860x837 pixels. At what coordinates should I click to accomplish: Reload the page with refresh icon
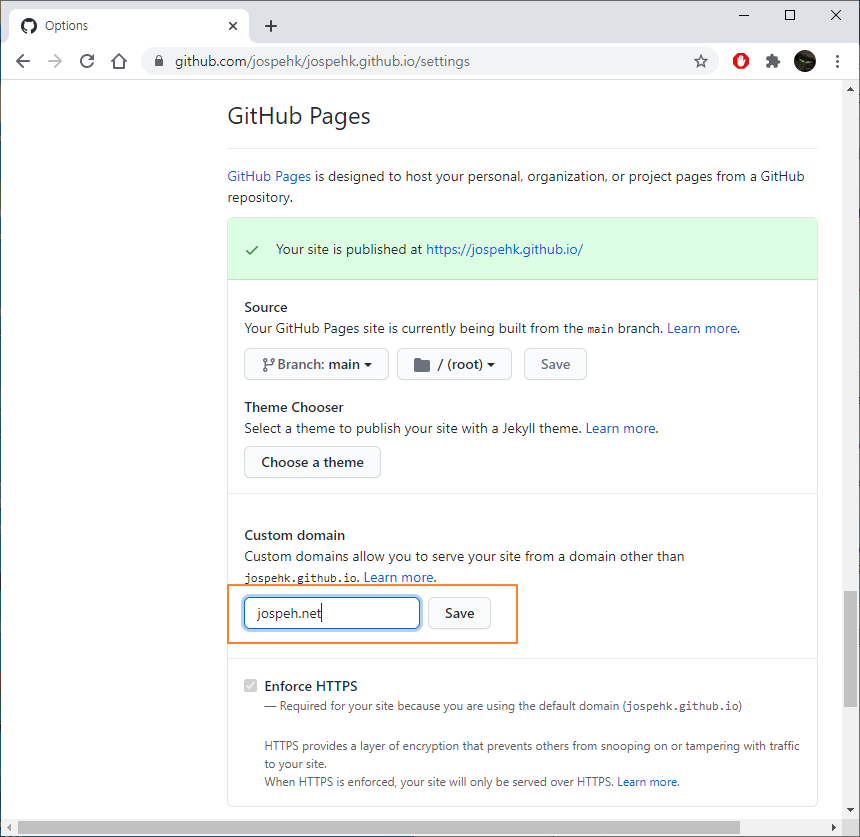click(87, 61)
